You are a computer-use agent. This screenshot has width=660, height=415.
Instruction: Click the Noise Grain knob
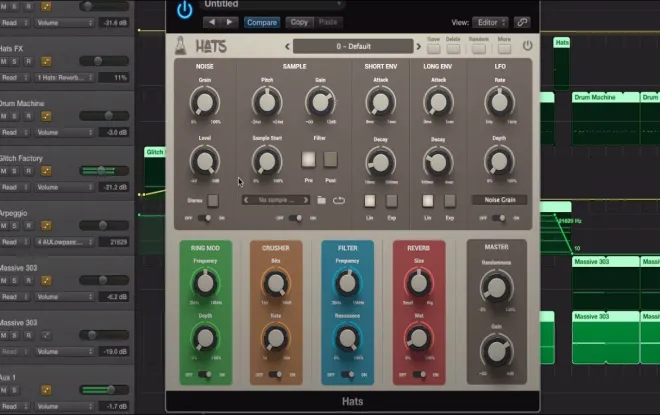click(x=205, y=102)
